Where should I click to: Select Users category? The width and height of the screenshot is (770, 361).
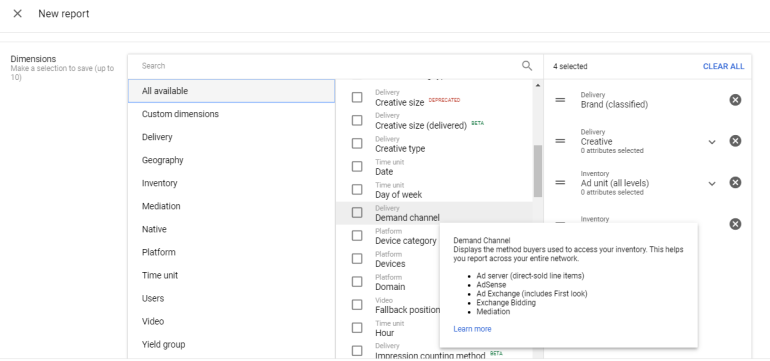(x=231, y=299)
